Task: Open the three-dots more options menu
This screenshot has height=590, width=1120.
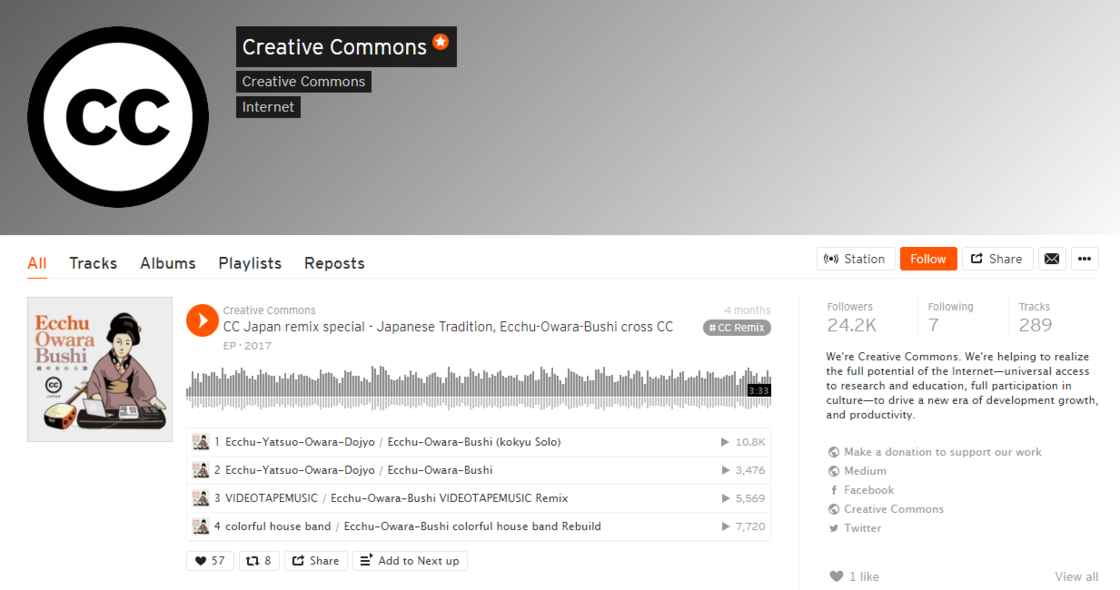Action: click(1084, 259)
